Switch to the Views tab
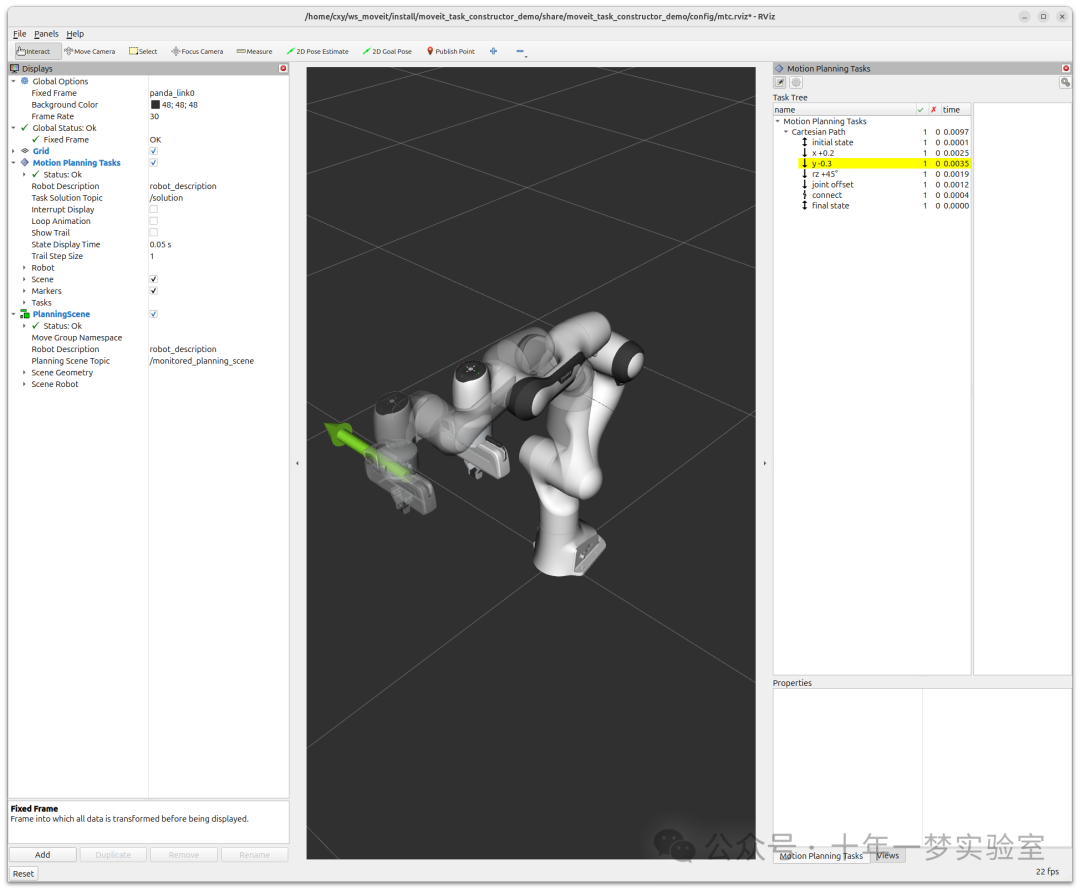Screen dimensions: 1080x891 click(x=887, y=855)
